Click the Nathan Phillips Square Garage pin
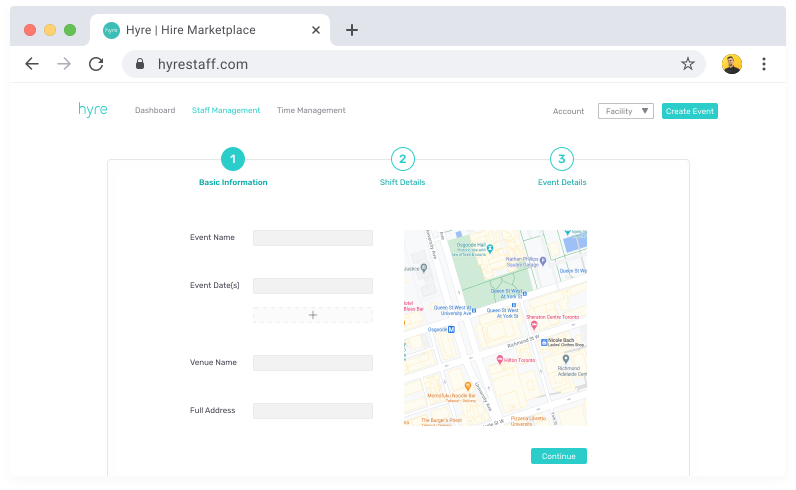 543,261
